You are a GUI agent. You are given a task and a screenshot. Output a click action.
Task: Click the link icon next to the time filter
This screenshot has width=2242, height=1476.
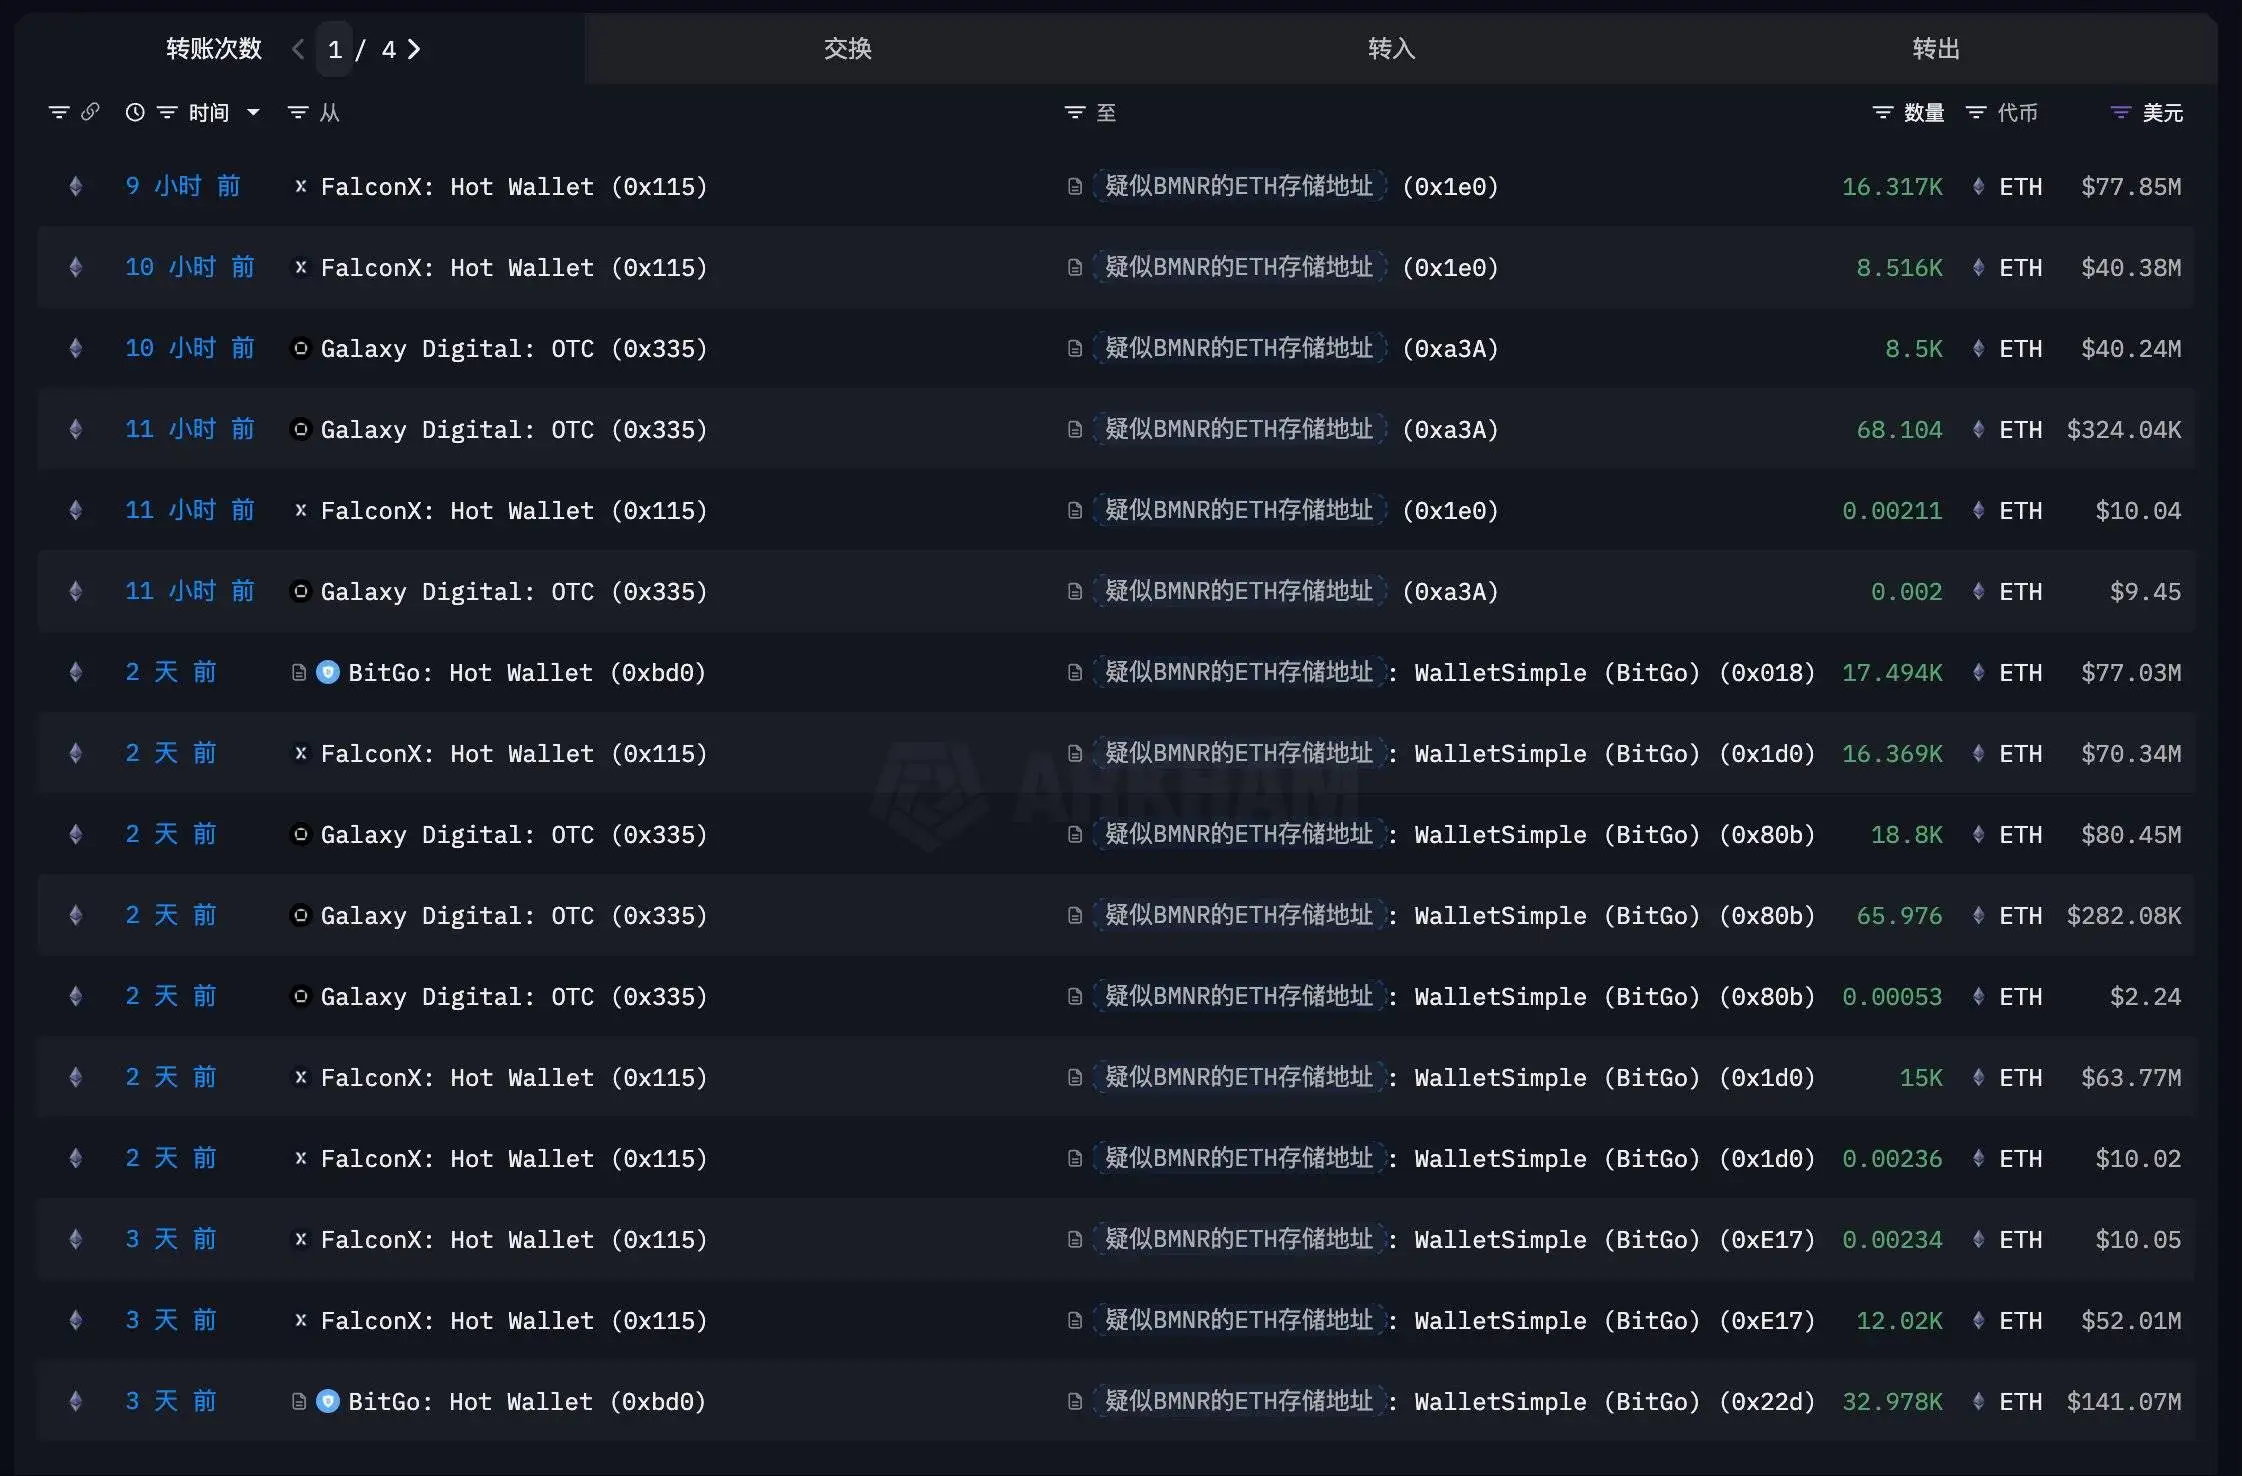pos(91,112)
